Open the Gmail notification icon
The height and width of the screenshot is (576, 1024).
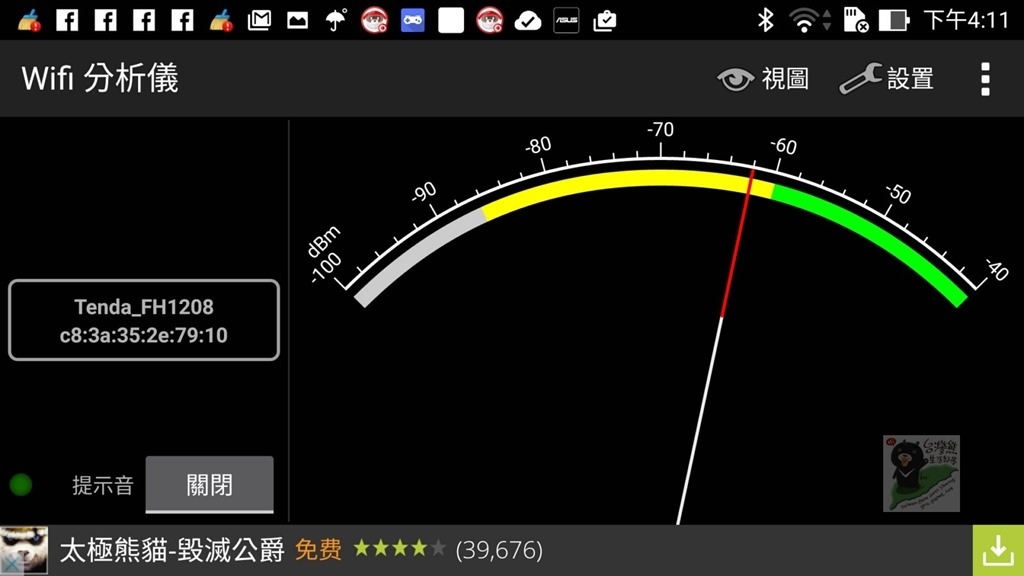coord(259,20)
